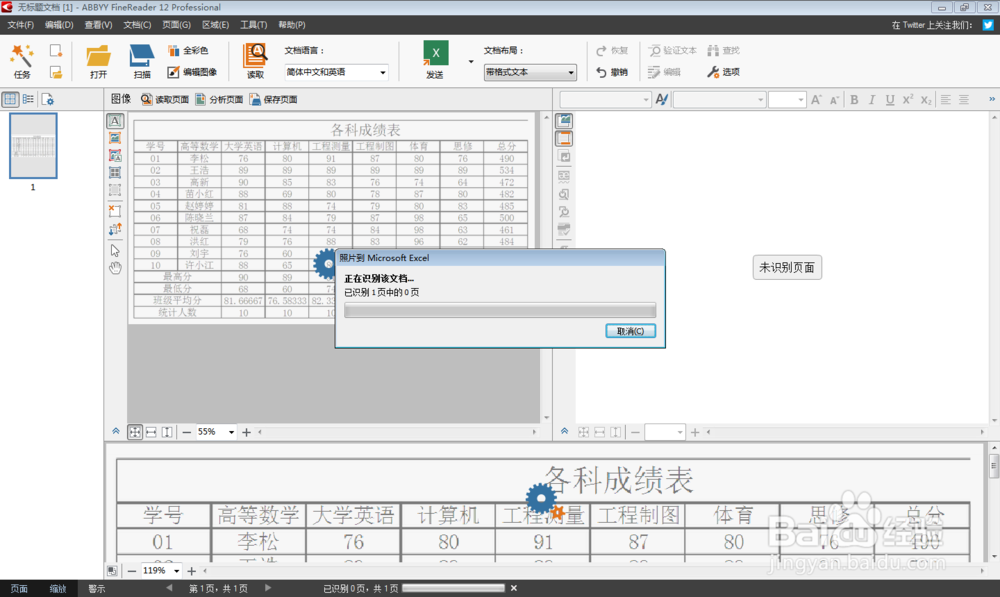Image resolution: width=1000 pixels, height=597 pixels.
Task: Open the Verify Text tool
Action: tap(673, 50)
